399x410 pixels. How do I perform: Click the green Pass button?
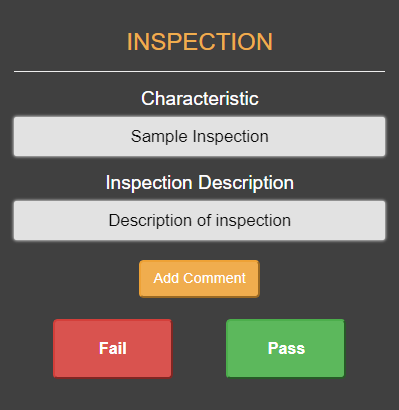[x=286, y=349]
